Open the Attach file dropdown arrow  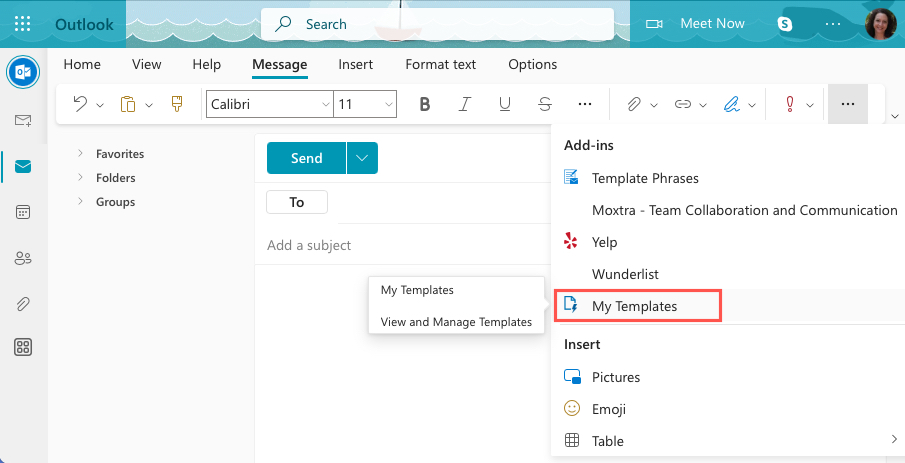coord(654,104)
